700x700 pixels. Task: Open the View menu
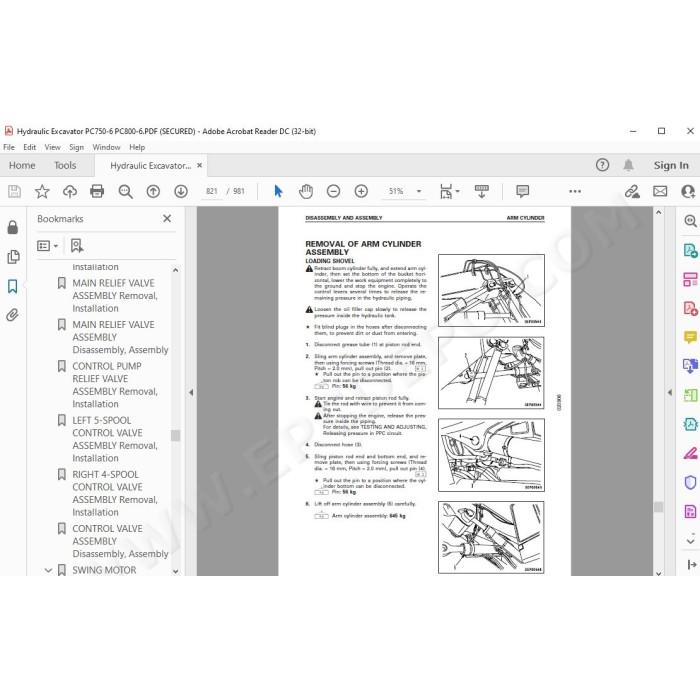coord(52,147)
